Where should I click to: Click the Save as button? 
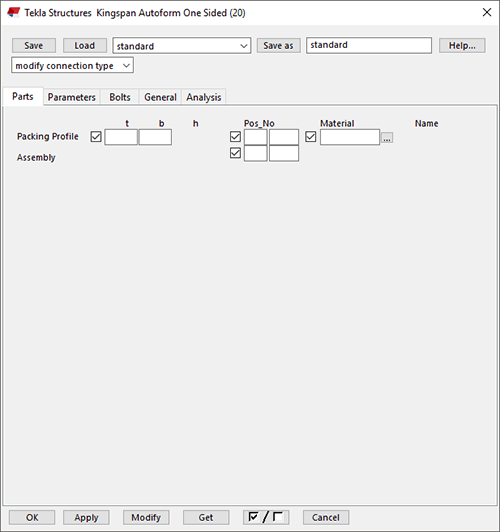278,45
